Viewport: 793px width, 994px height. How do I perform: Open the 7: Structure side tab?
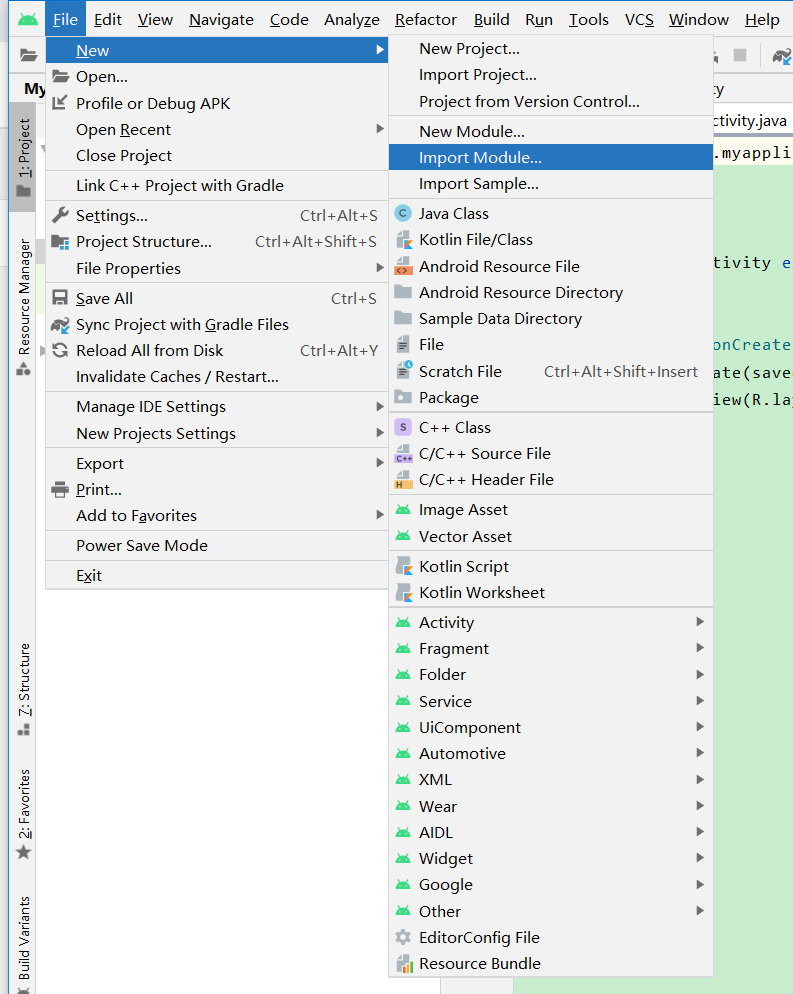23,690
